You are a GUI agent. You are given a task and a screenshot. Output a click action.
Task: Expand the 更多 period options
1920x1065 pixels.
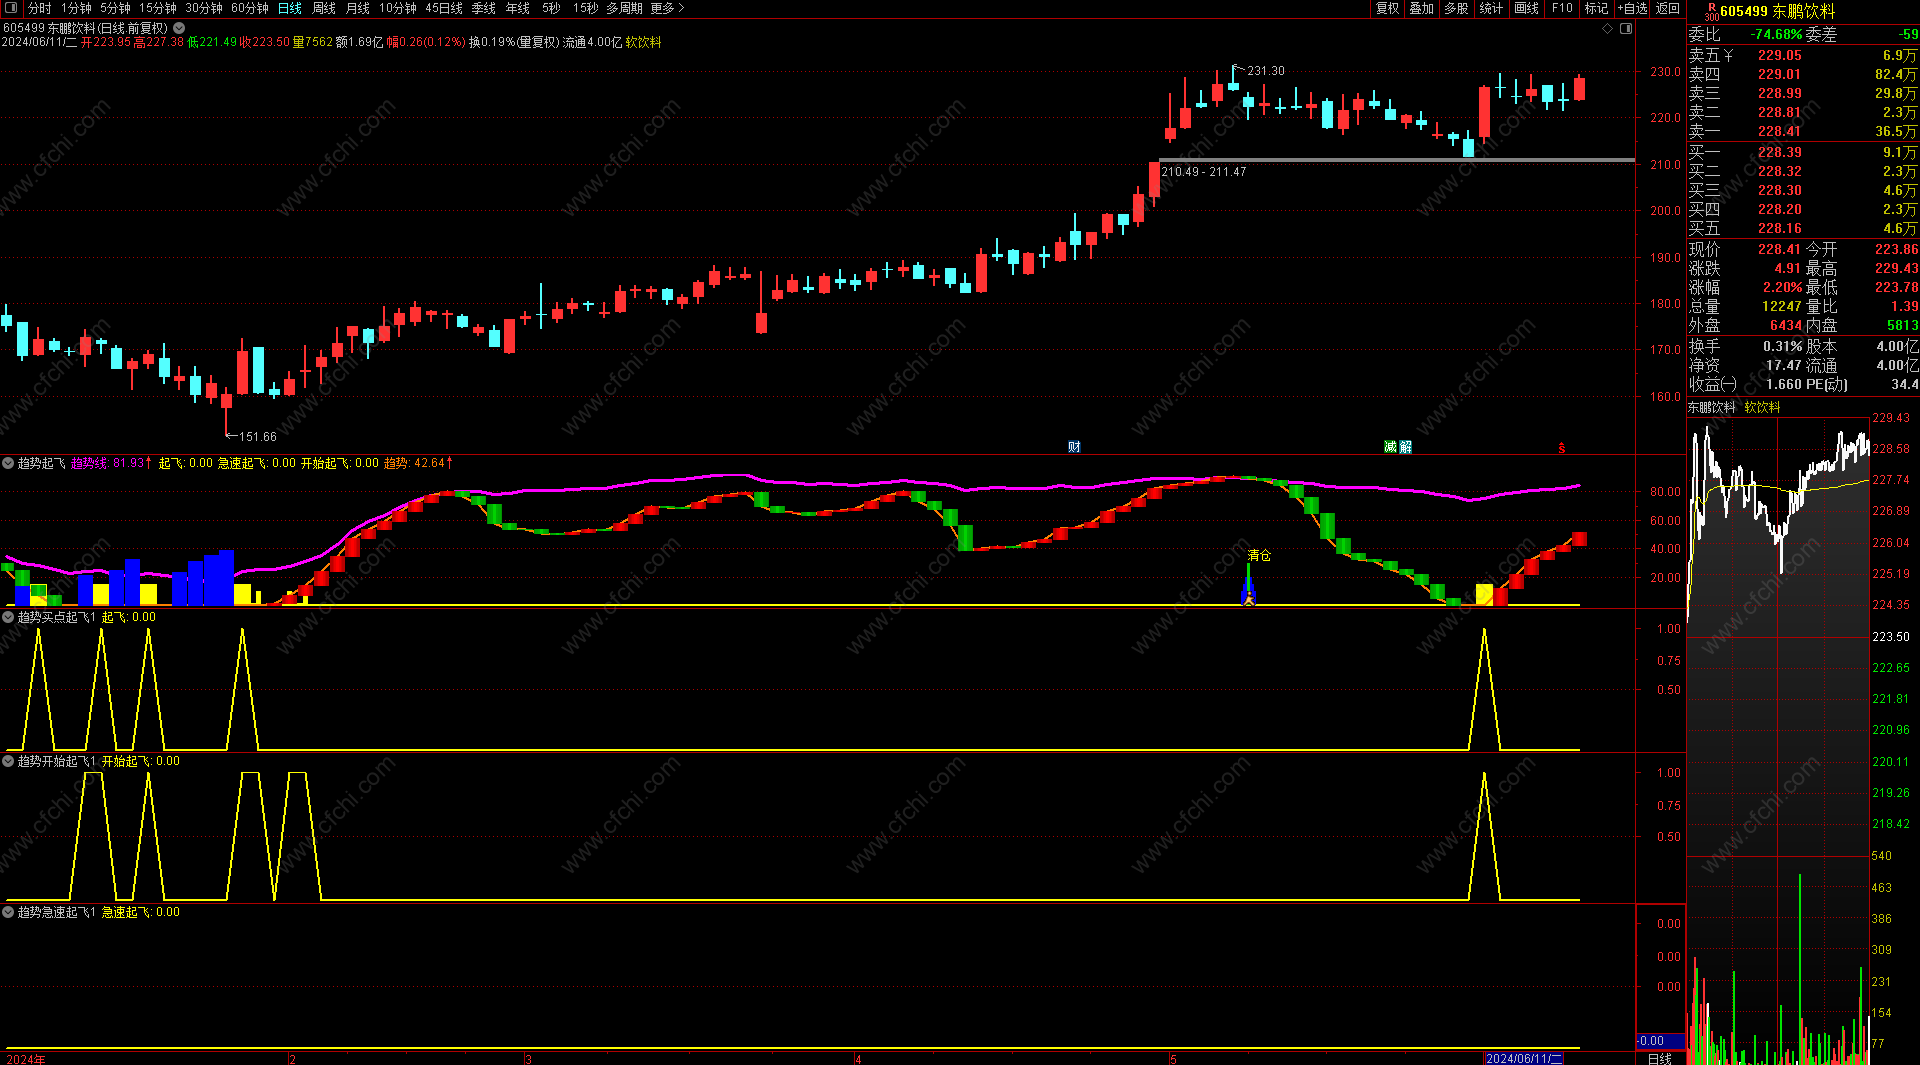pos(668,8)
